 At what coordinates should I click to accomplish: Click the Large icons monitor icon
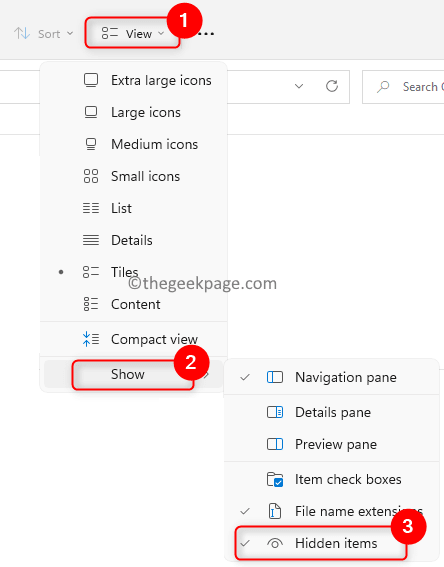point(91,112)
